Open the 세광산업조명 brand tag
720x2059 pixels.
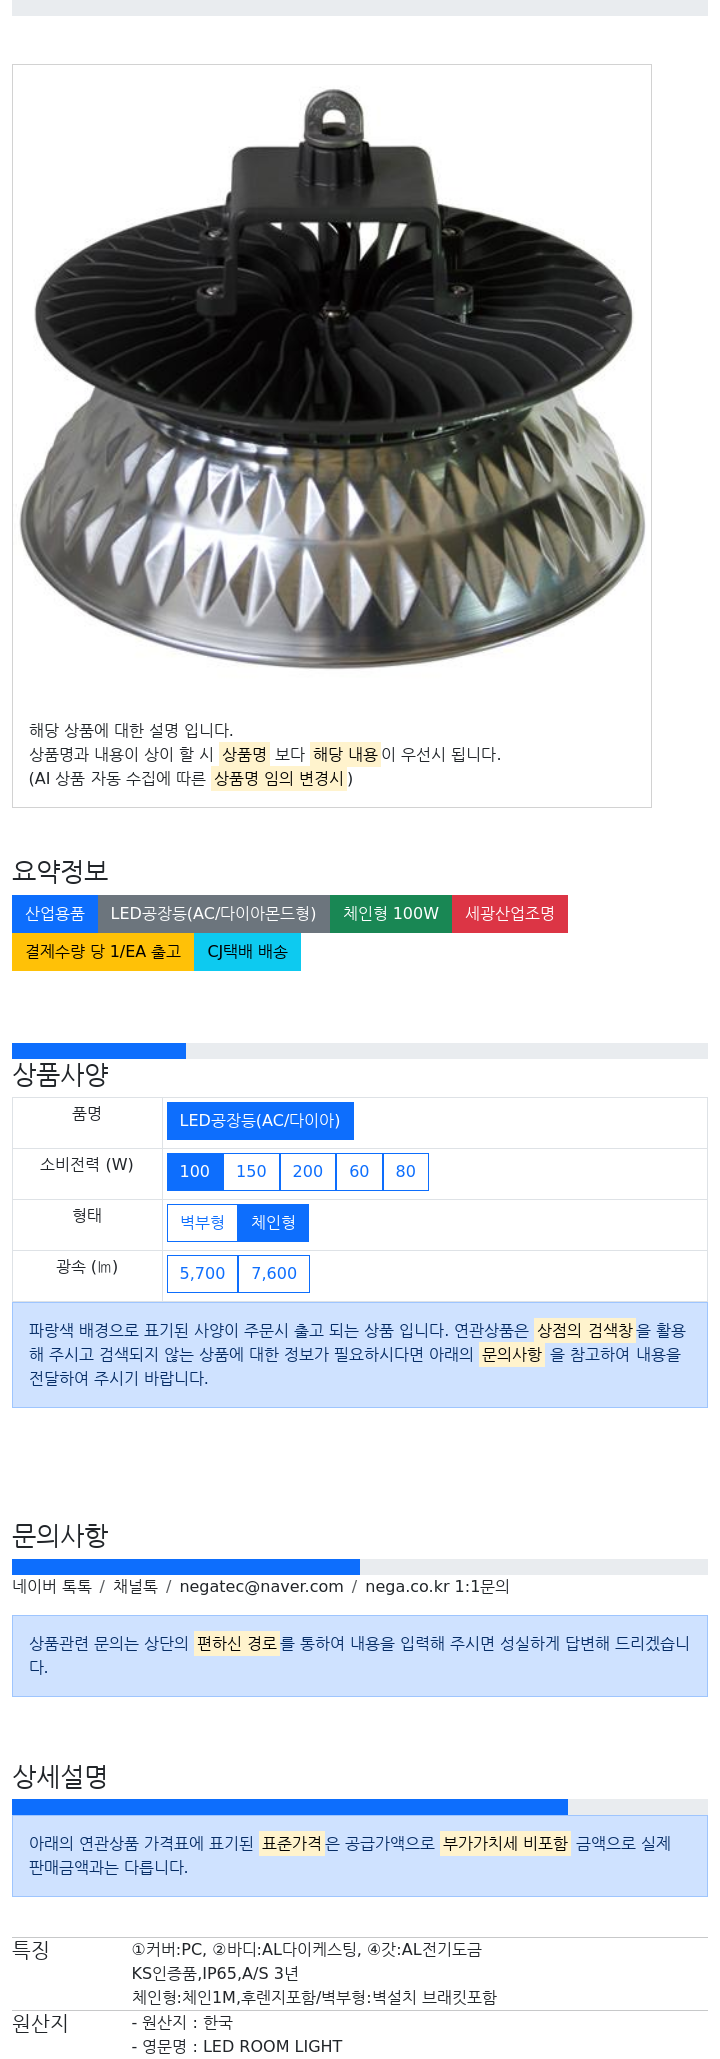pos(510,914)
